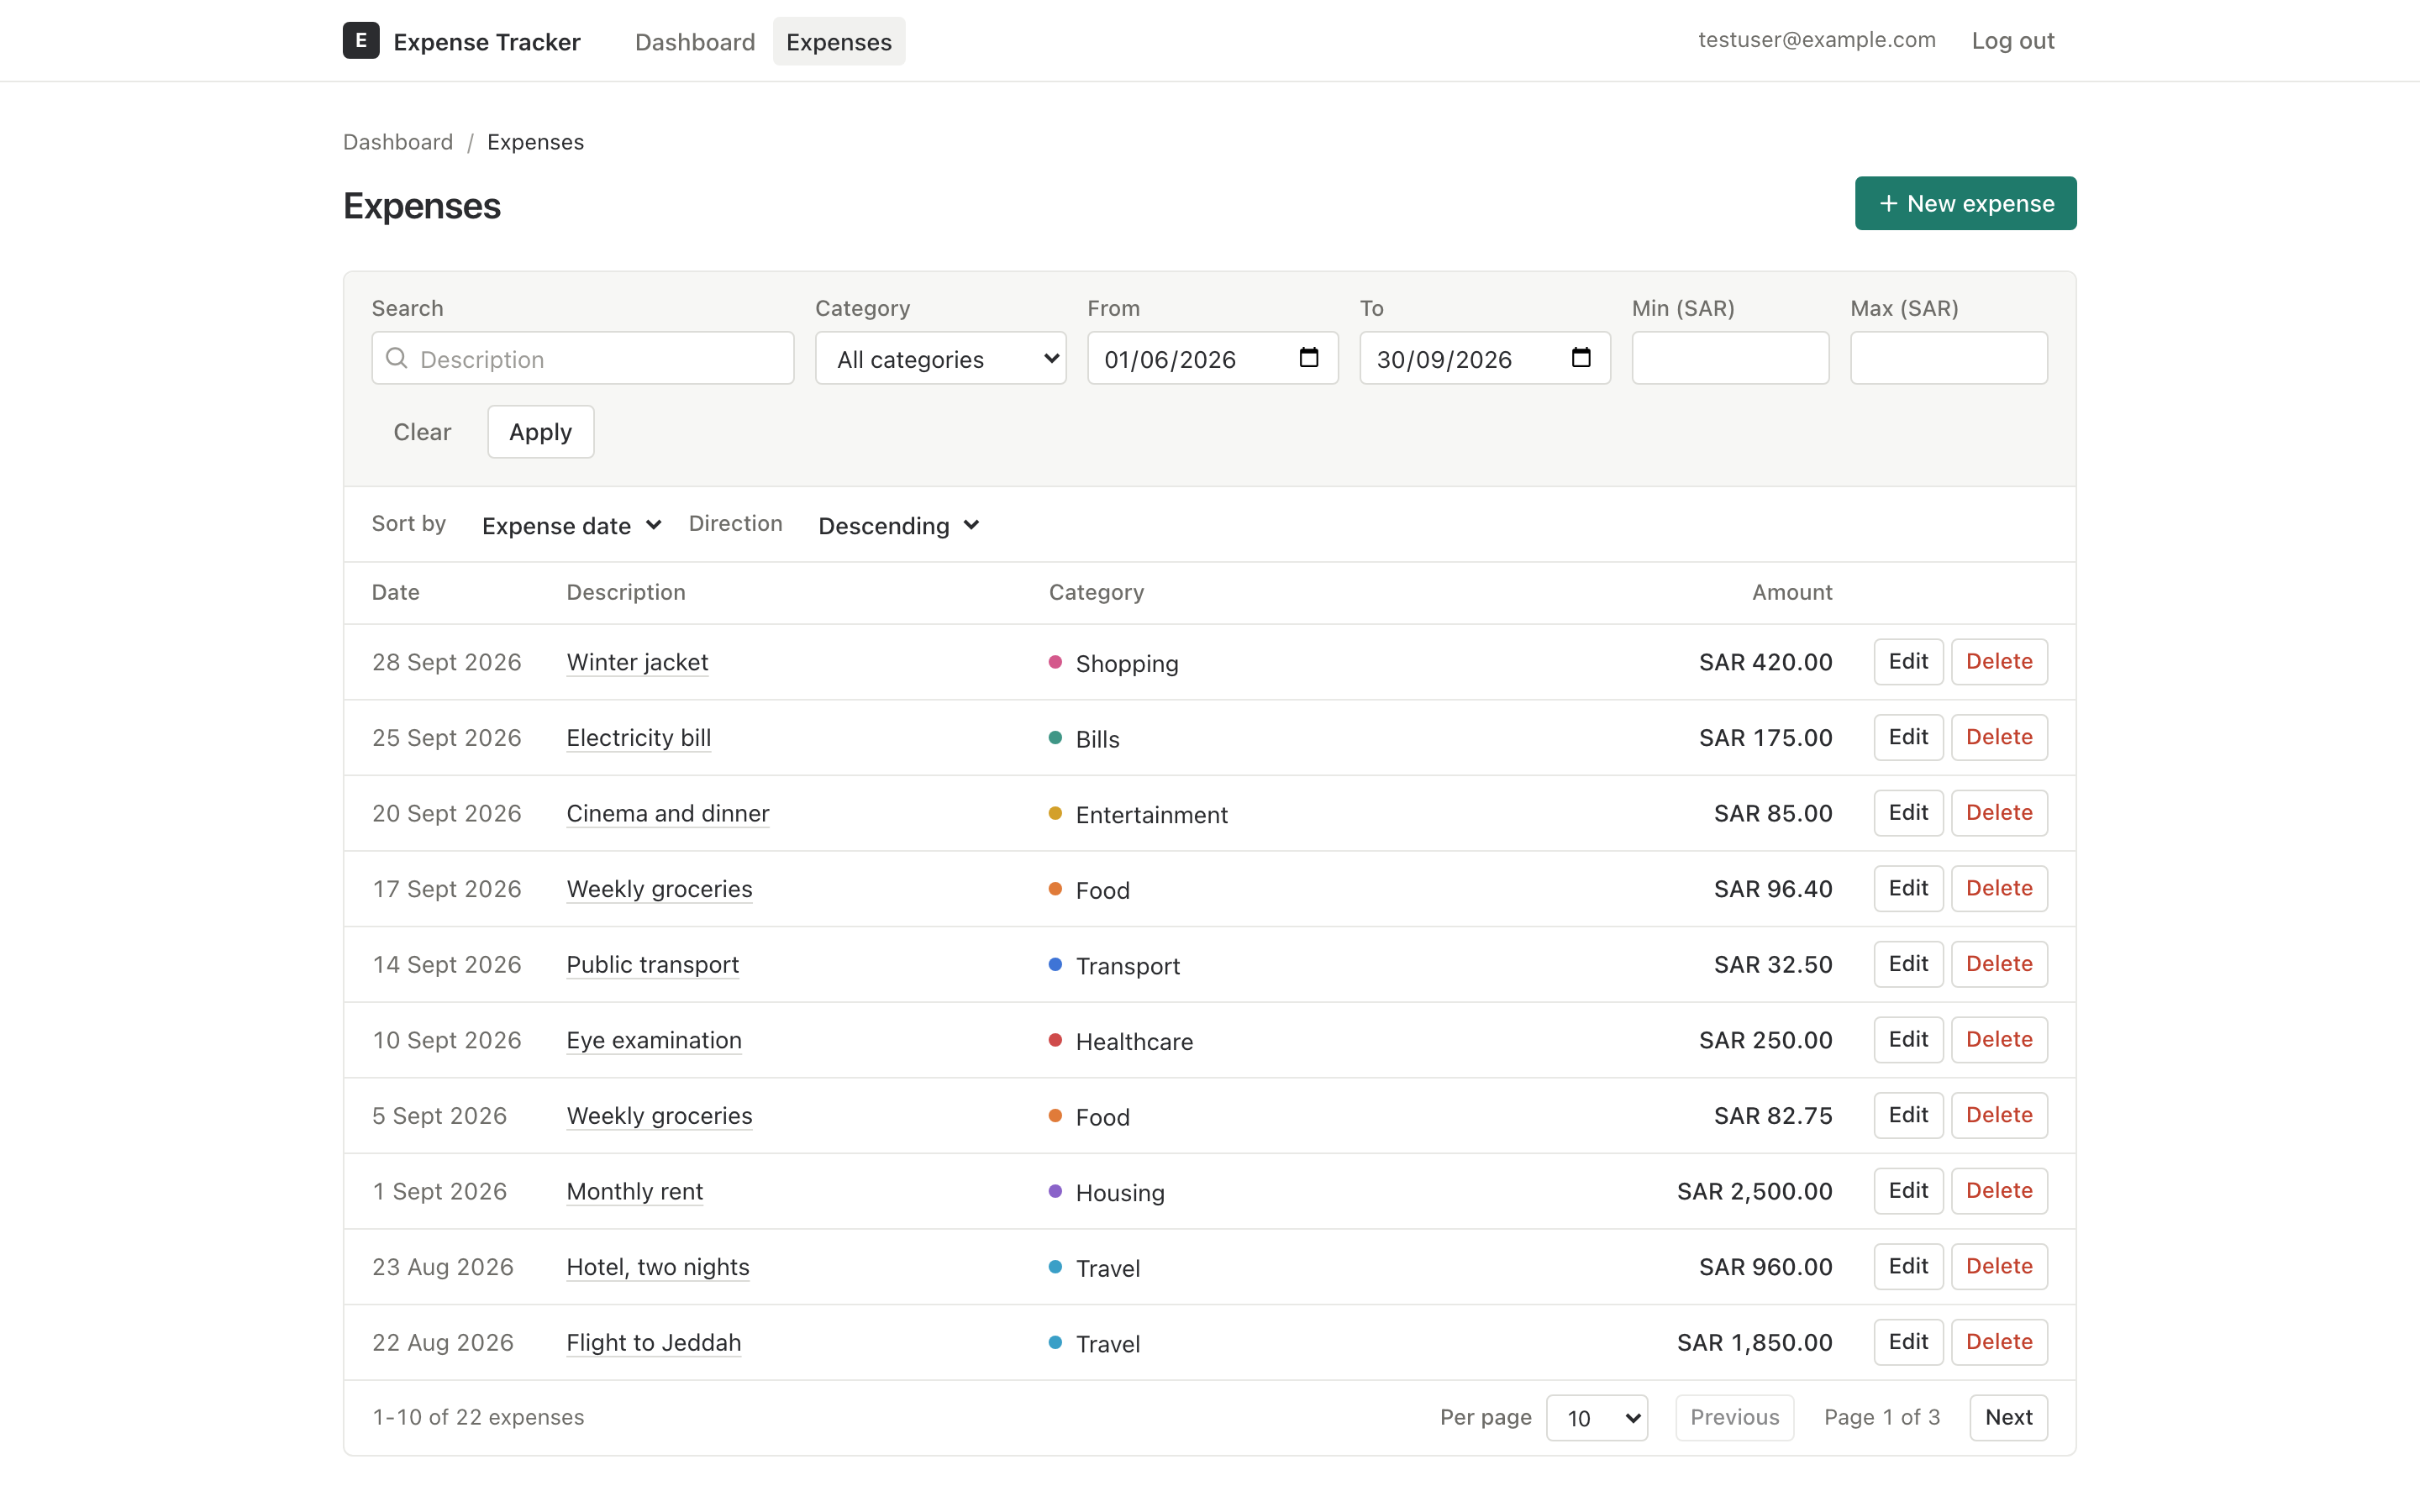
Task: Go to the Next page
Action: click(x=2008, y=1417)
